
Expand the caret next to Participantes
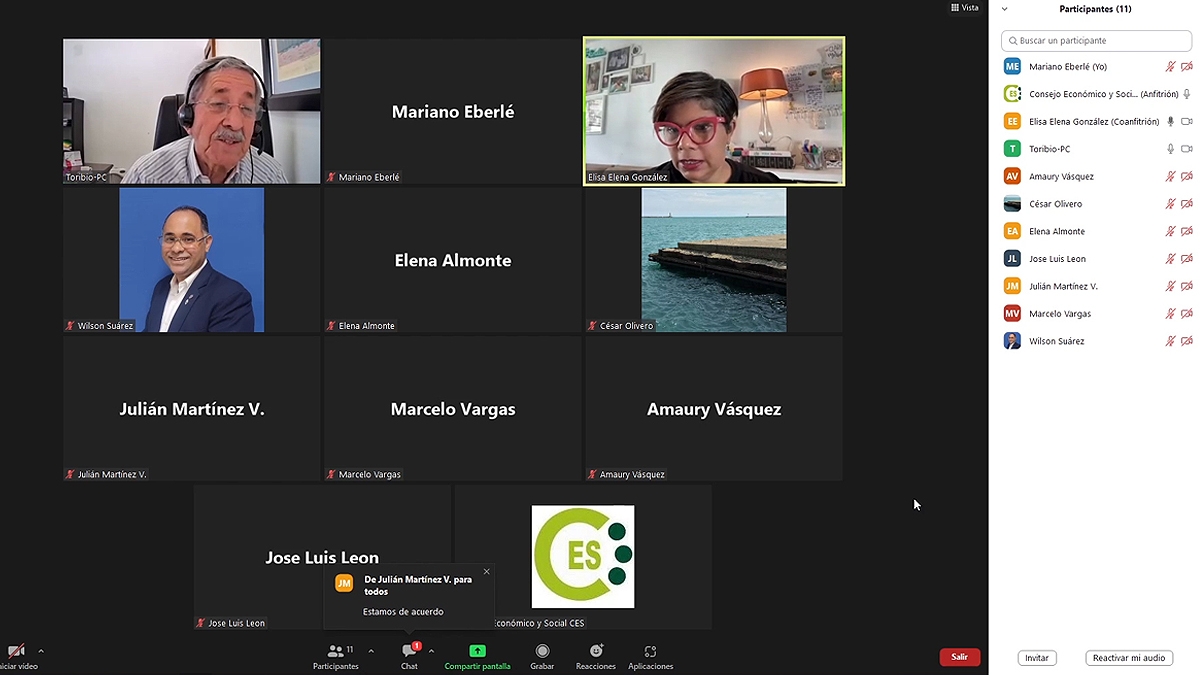point(371,651)
